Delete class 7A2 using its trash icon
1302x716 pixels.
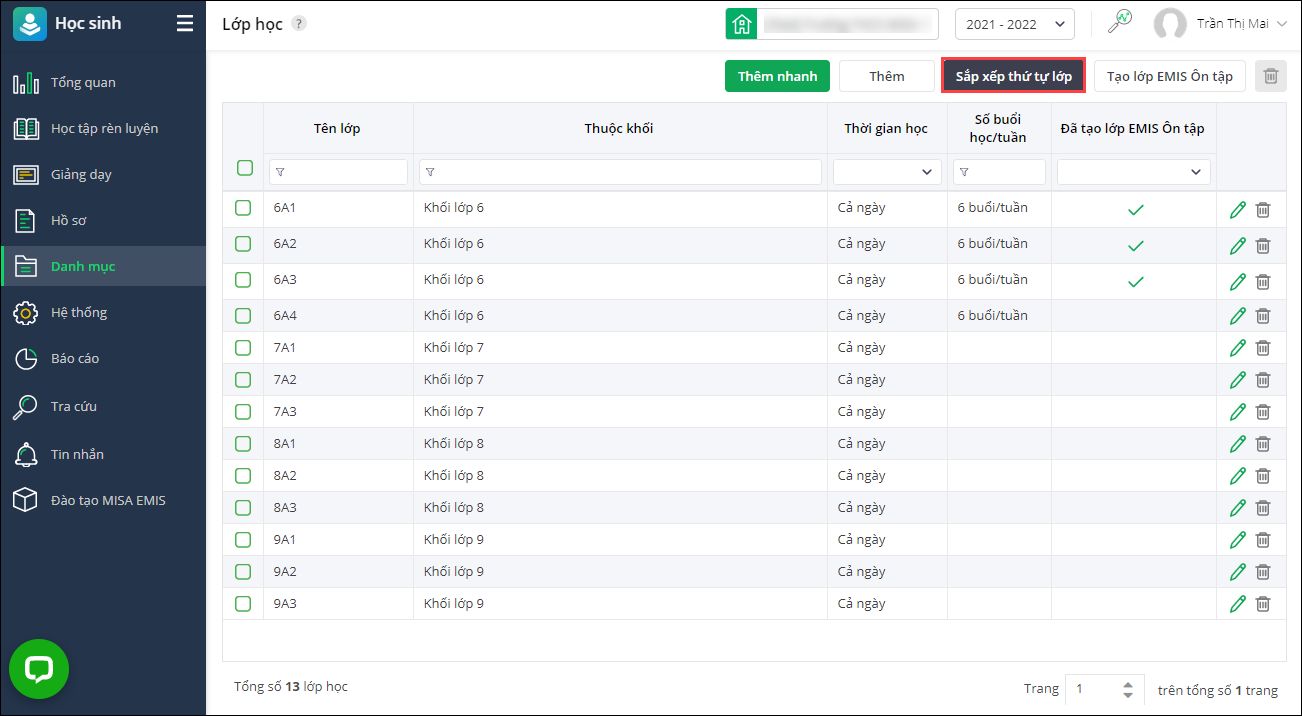1263,380
